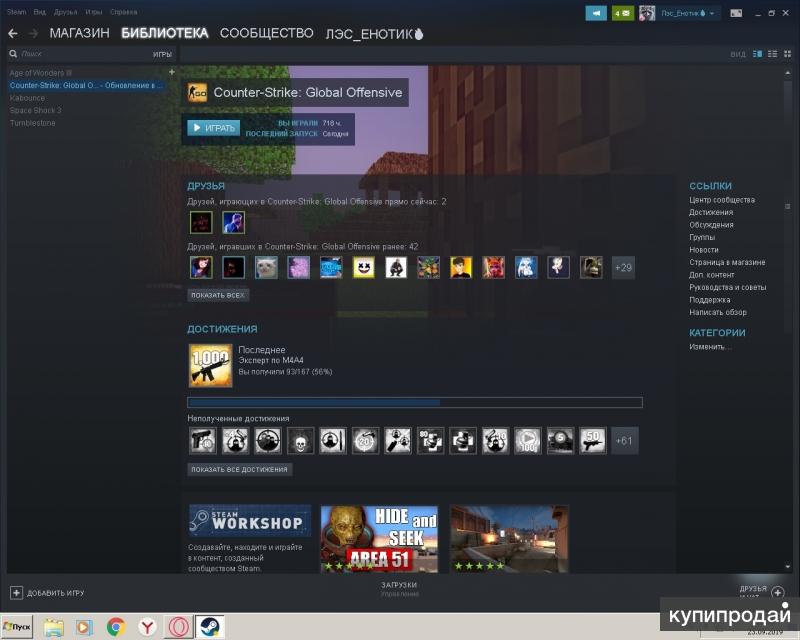Open the M4A4 Expert 1,000 achievement icon
The width and height of the screenshot is (800, 640).
coord(210,365)
